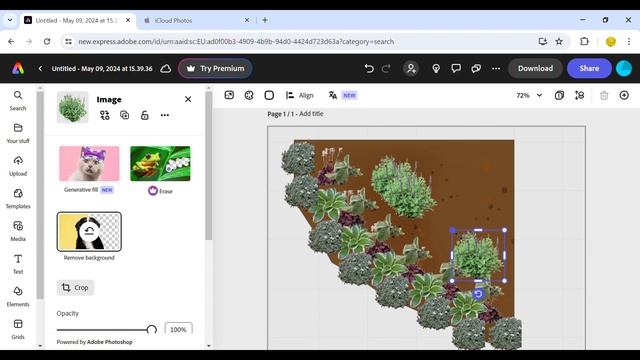Redo the last action
The height and width of the screenshot is (360, 640).
click(x=386, y=69)
